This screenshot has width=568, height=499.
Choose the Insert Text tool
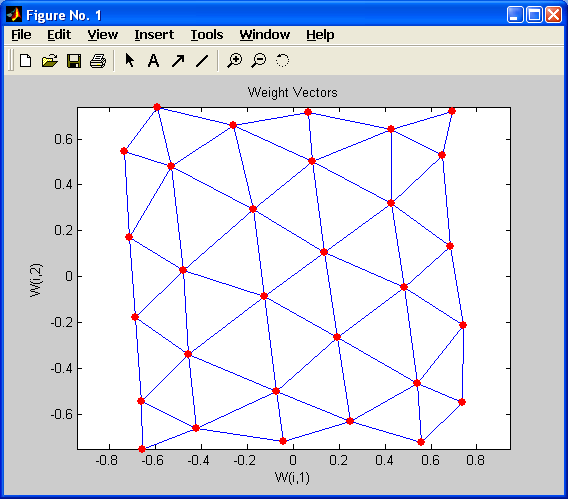click(153, 60)
